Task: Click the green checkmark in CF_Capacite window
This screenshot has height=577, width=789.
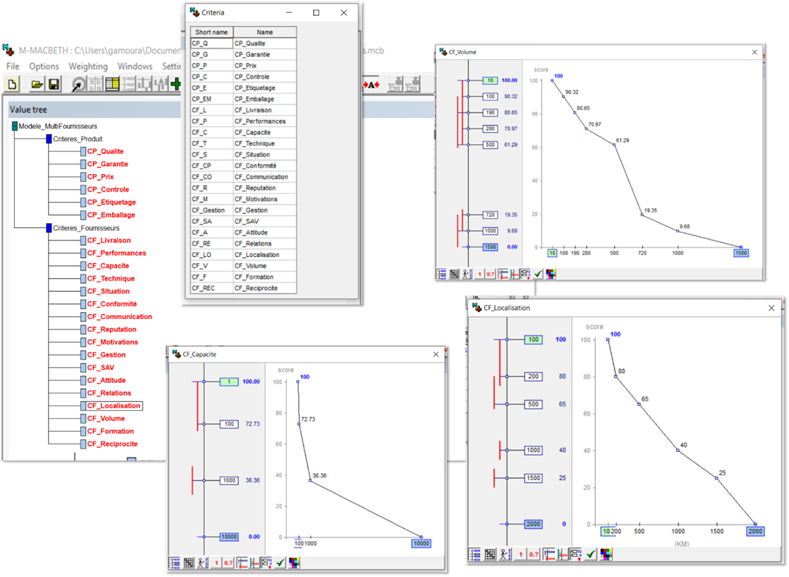Action: 281,562
